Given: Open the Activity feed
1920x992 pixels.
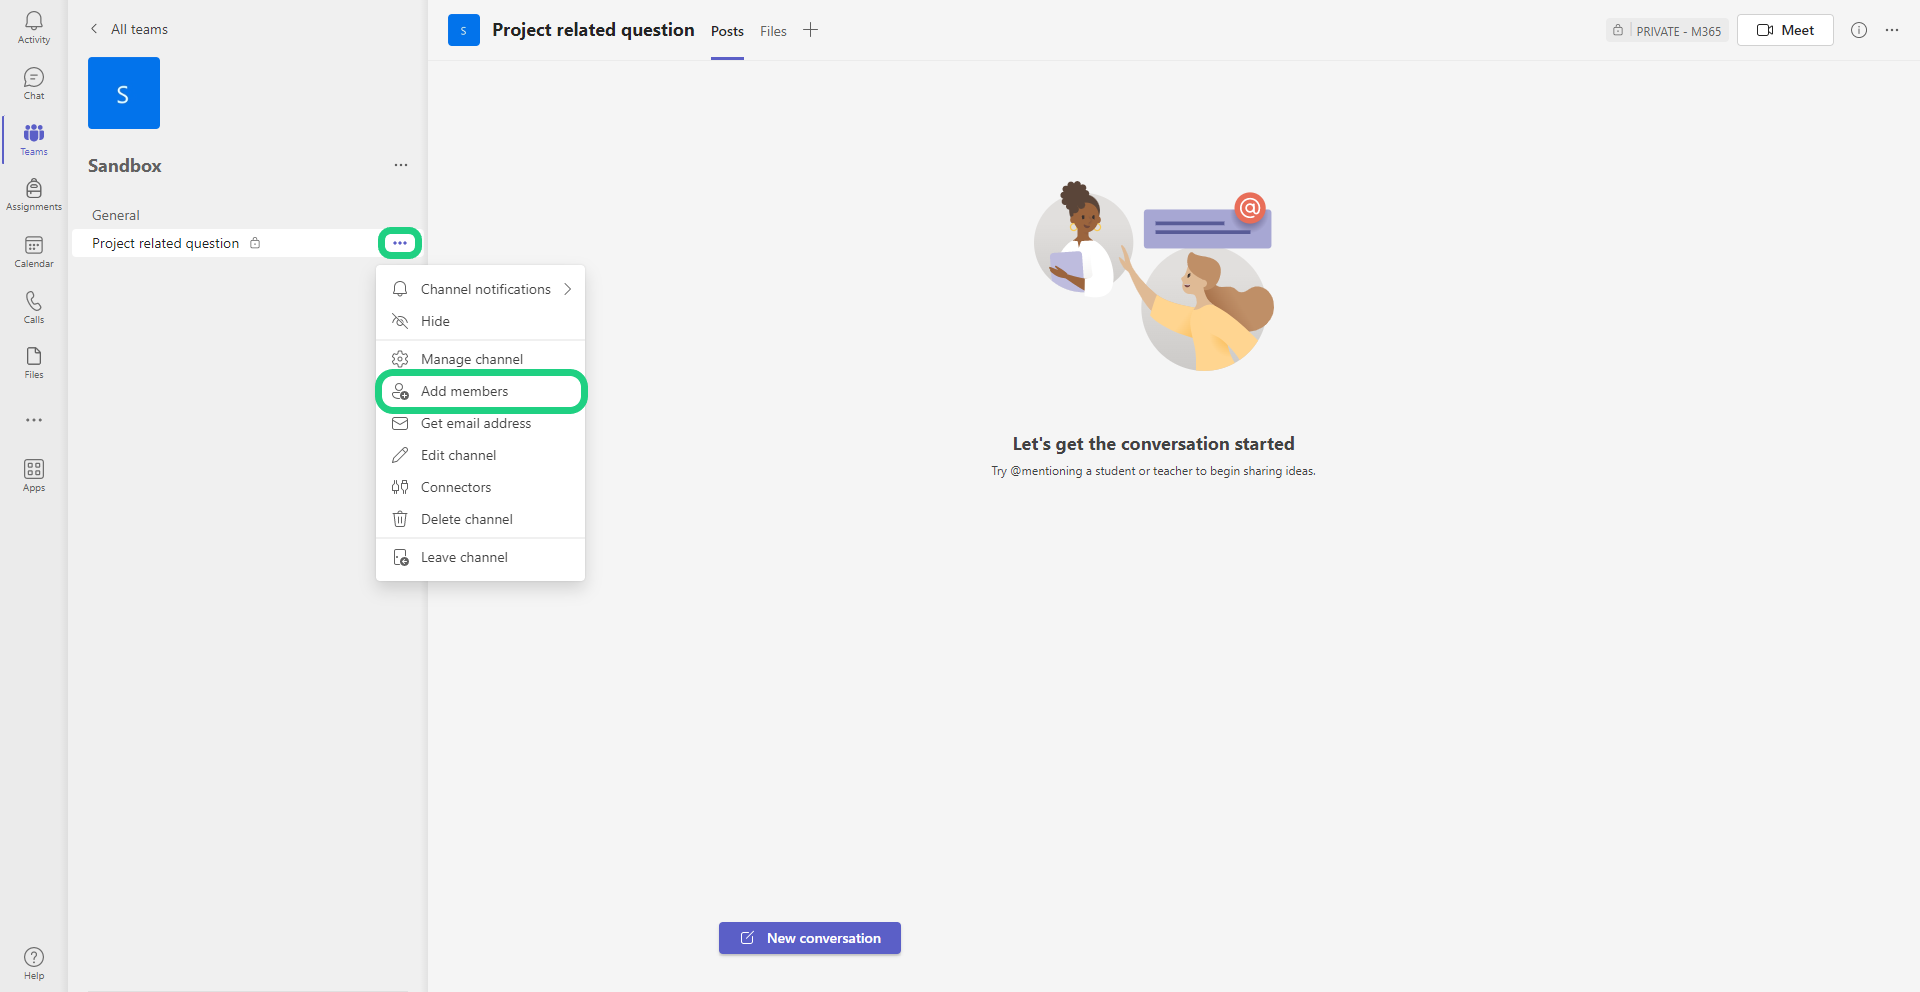Looking at the screenshot, I should [x=34, y=27].
